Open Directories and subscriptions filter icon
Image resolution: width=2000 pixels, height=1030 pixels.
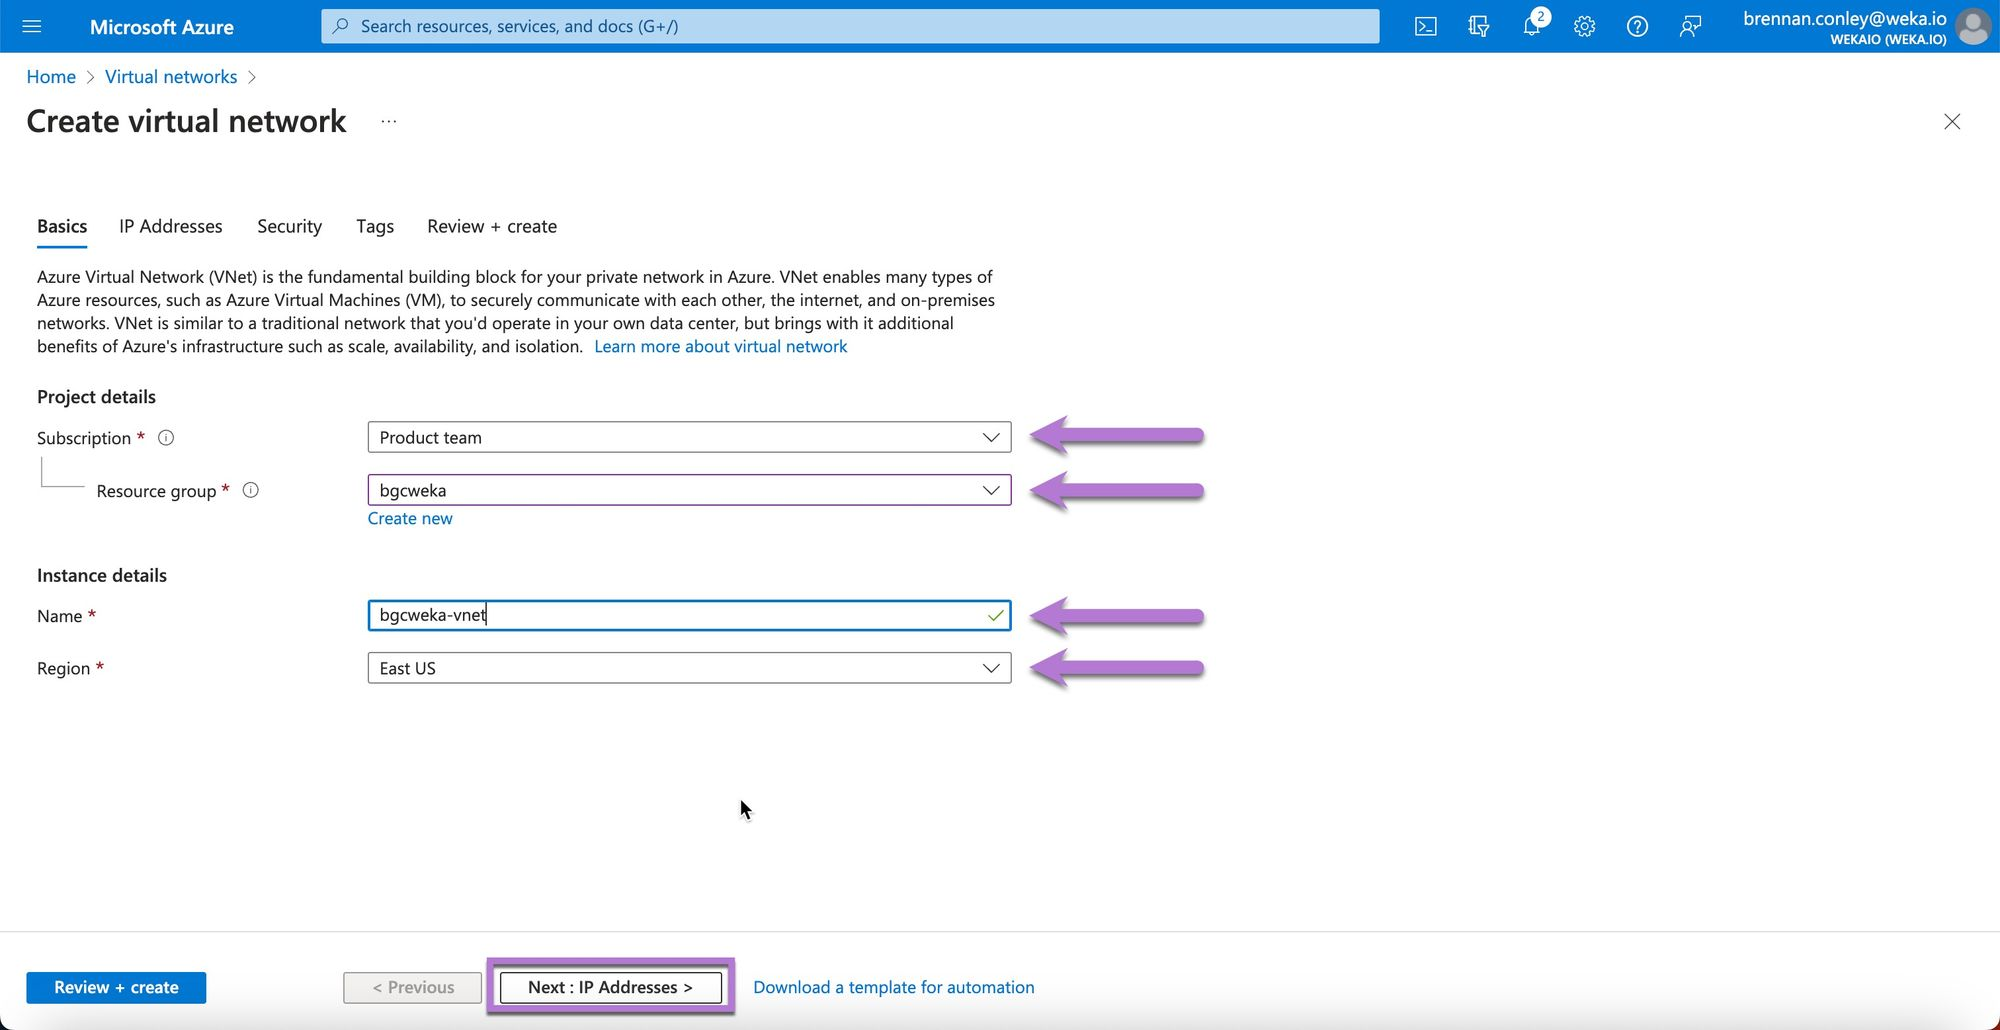(1478, 27)
